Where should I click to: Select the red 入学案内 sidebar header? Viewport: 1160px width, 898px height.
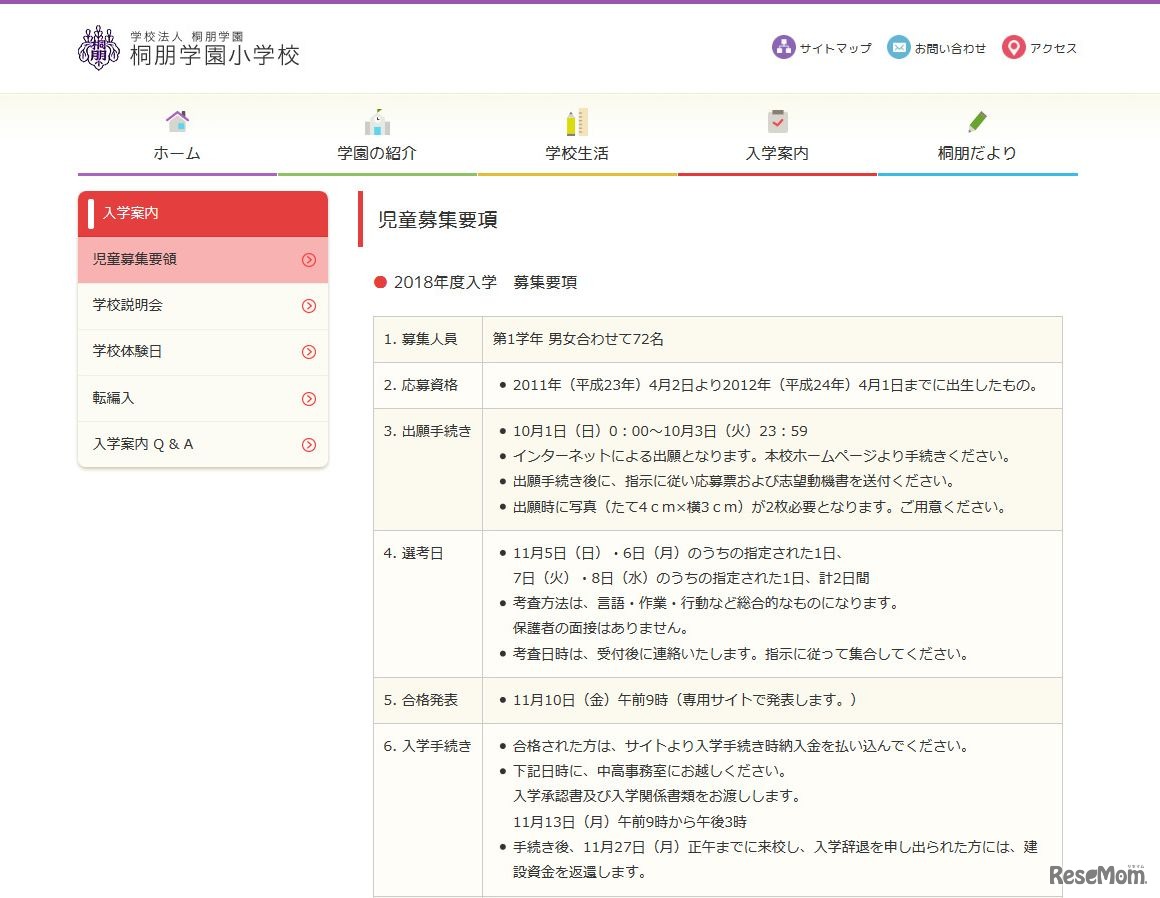(x=203, y=213)
